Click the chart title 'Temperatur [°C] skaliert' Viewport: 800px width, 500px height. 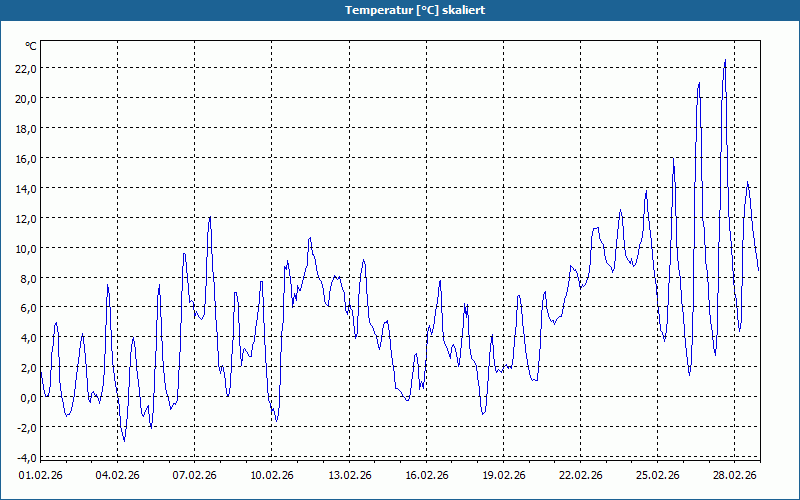pyautogui.click(x=415, y=10)
